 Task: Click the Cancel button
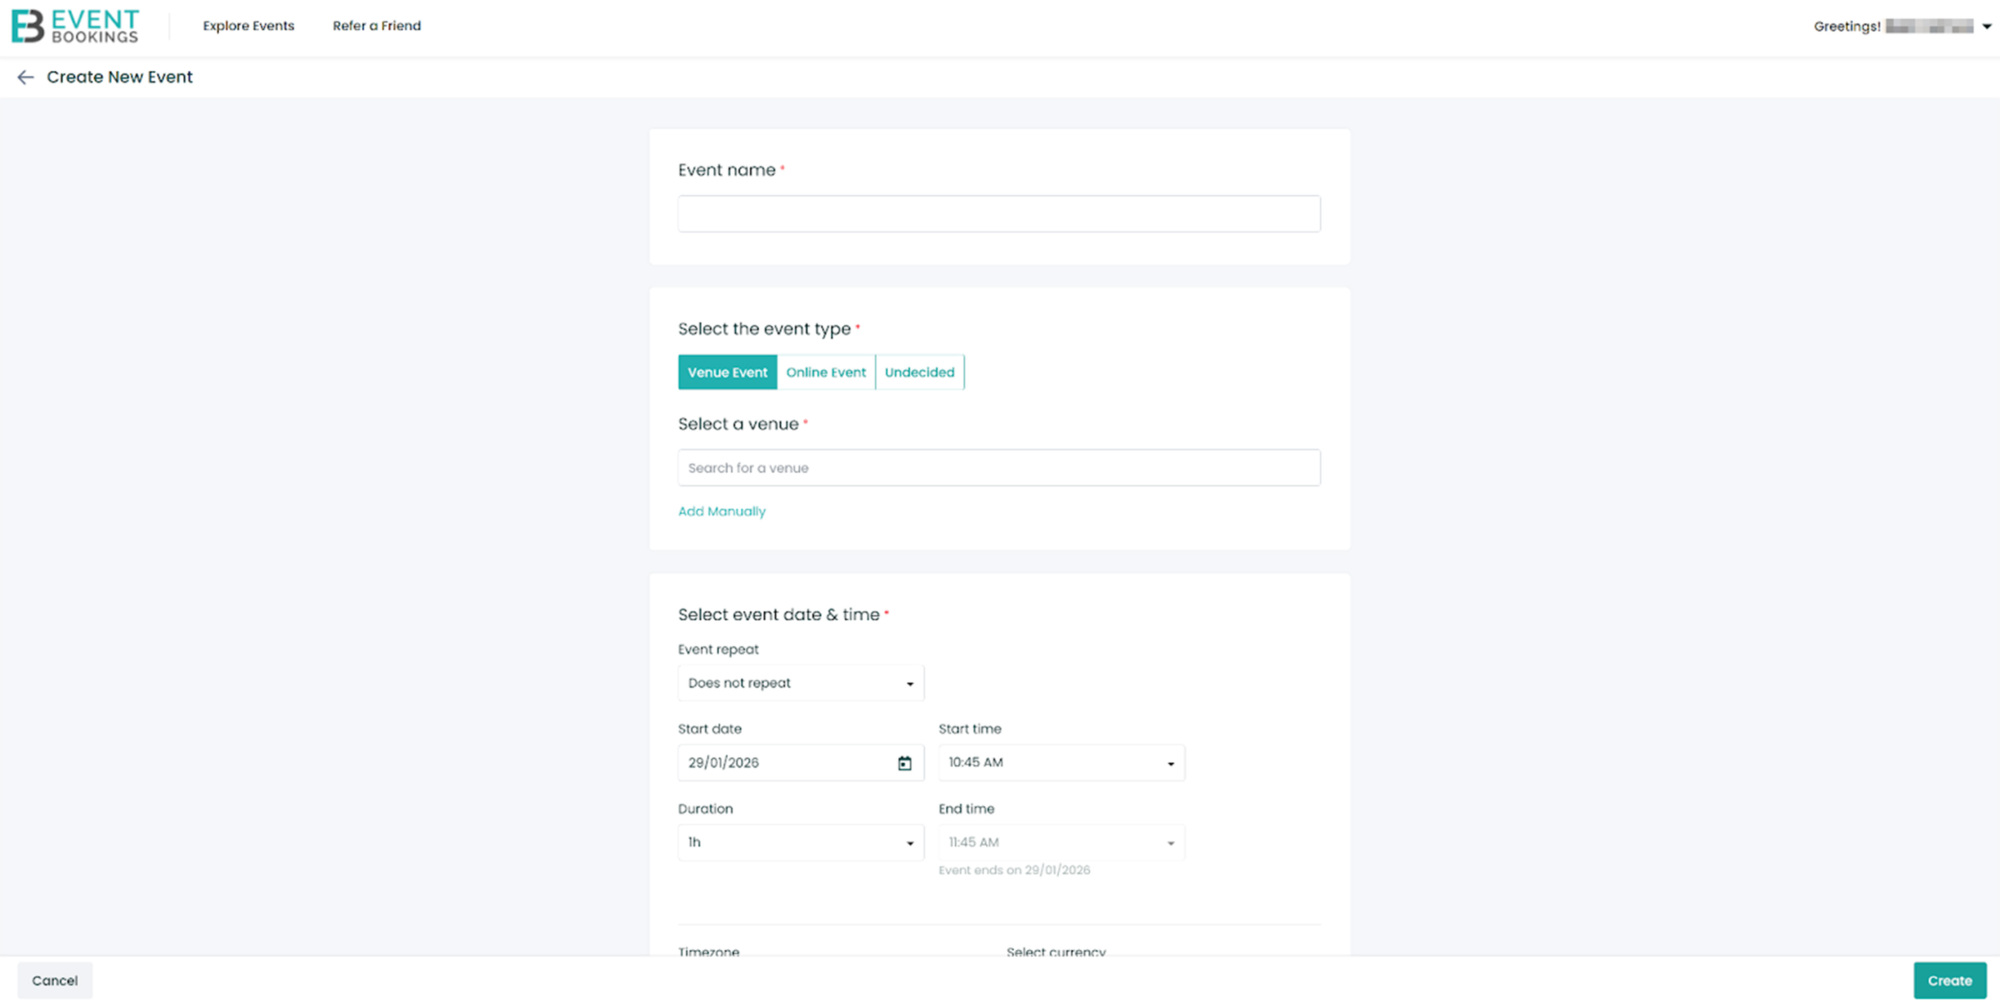(x=55, y=980)
